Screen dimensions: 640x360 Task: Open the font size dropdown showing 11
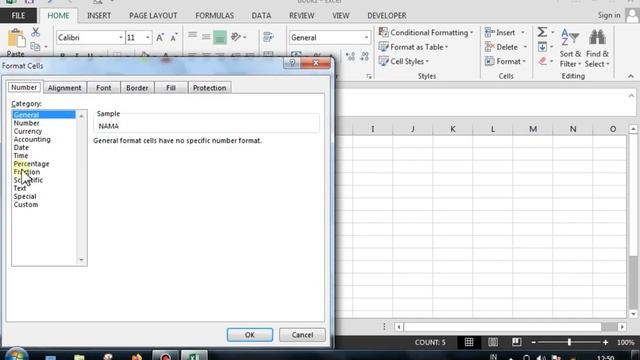tap(148, 38)
